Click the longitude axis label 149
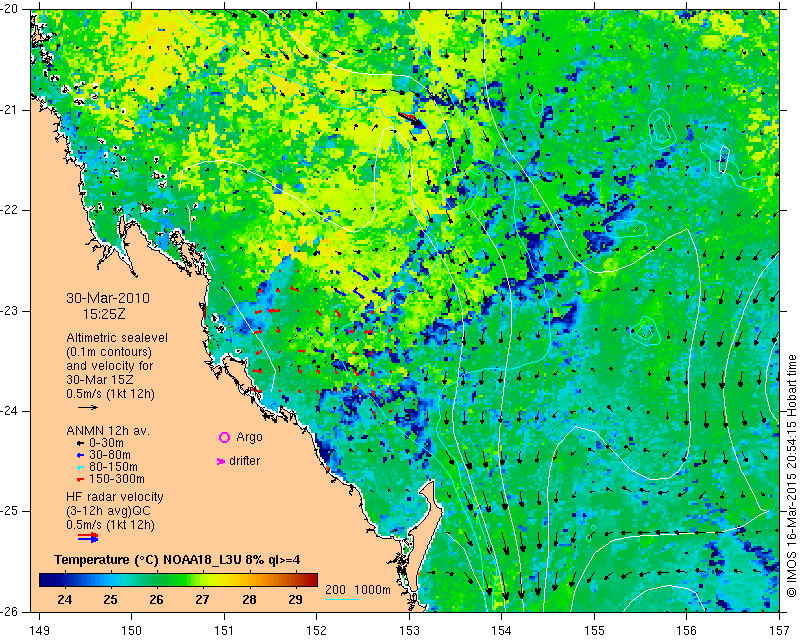Viewport: 800px width, 640px height. [40, 631]
